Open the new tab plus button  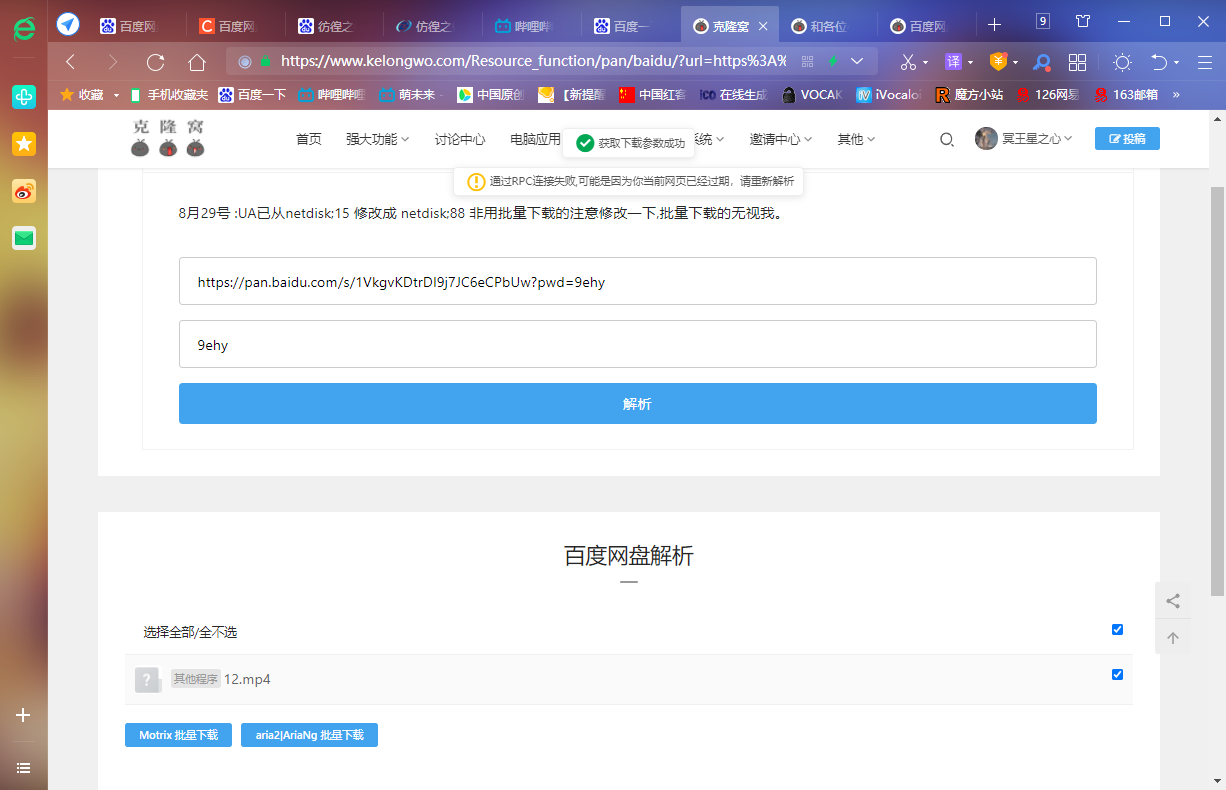click(x=994, y=25)
